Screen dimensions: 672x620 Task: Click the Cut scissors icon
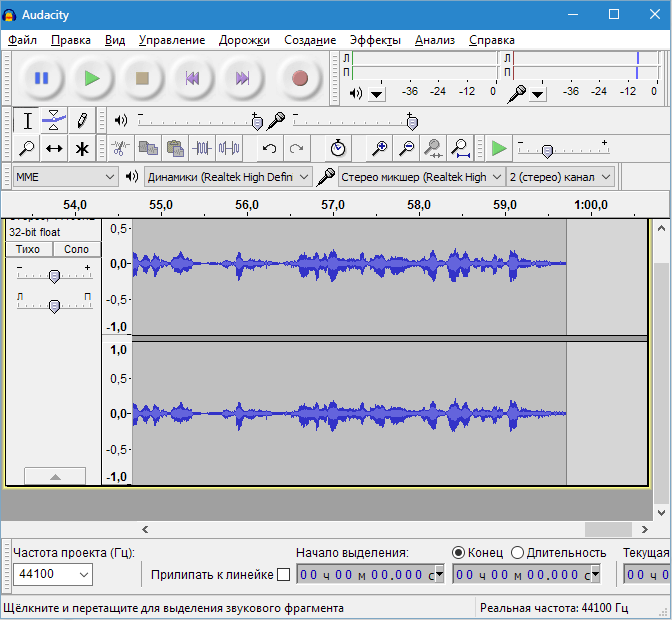[x=119, y=149]
